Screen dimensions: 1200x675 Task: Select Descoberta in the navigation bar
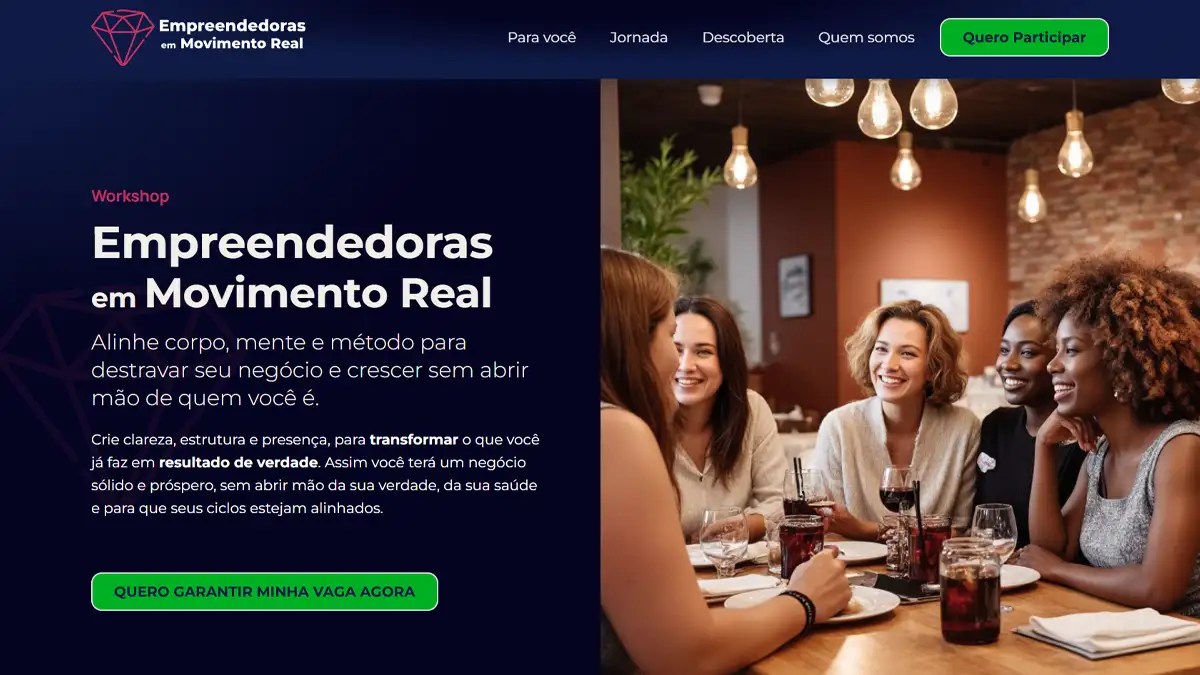743,37
